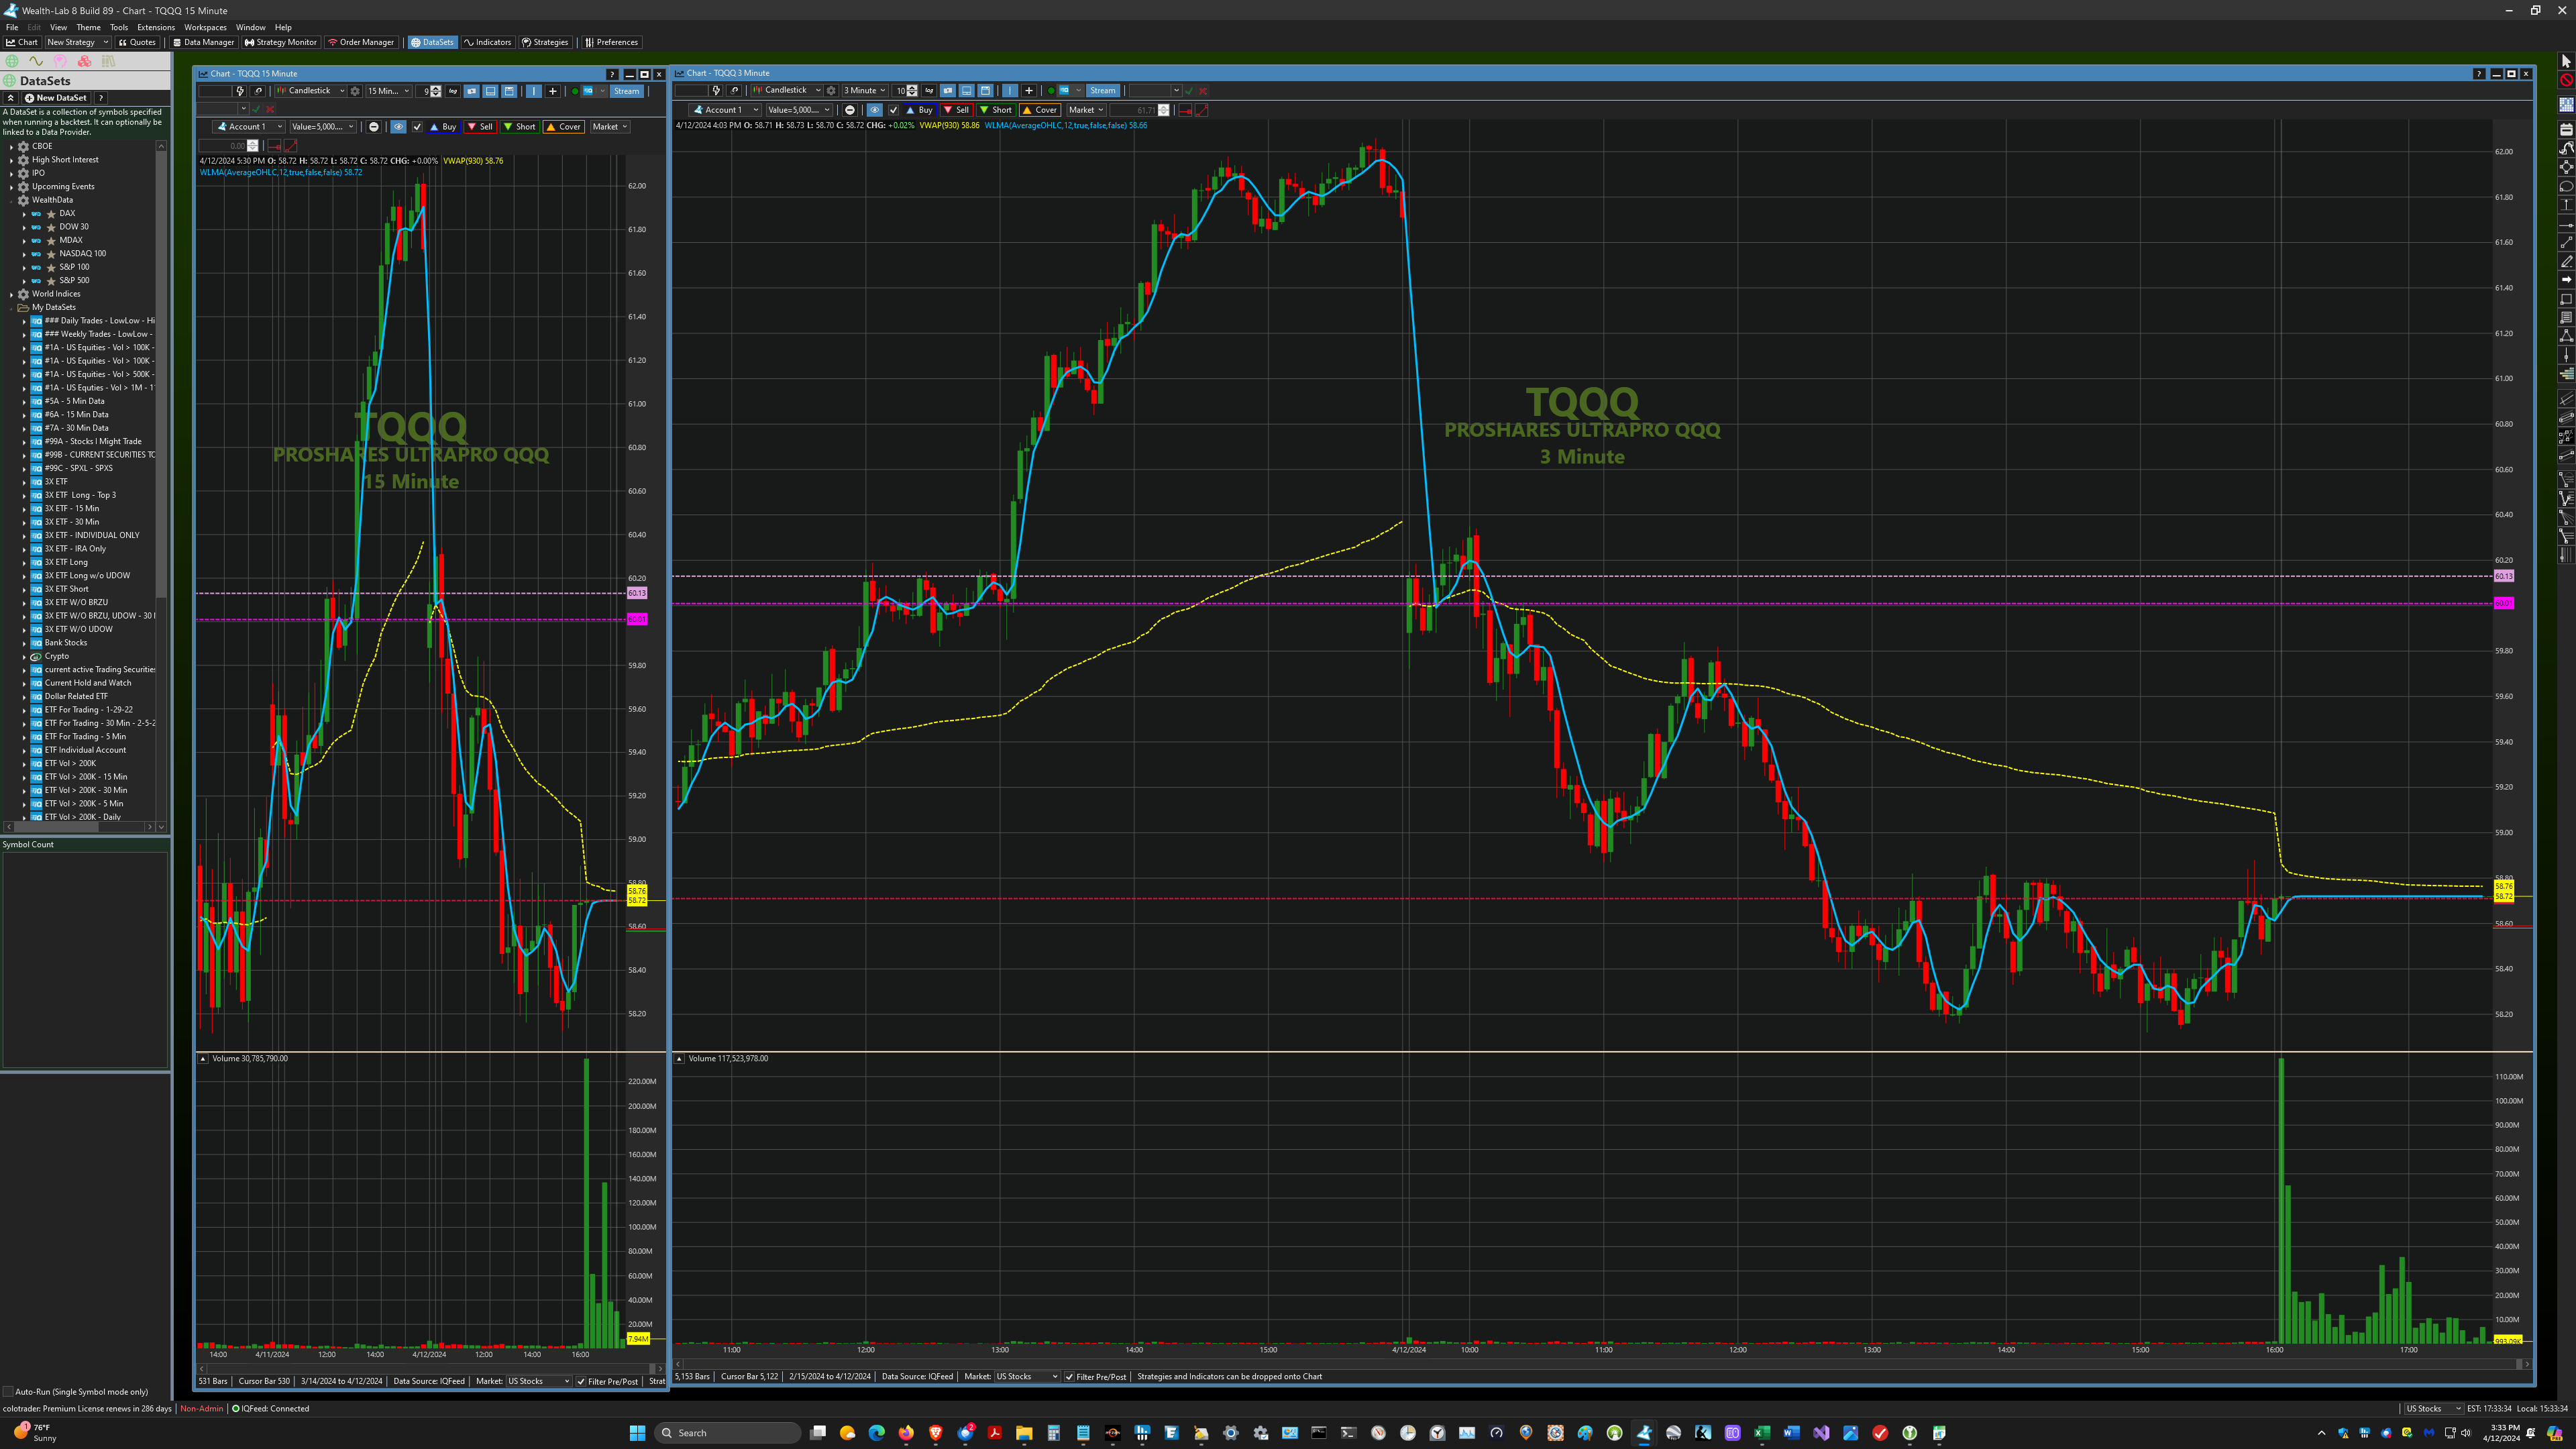The image size is (2576, 1449).
Task: Open Word from the Windows taskbar
Action: coord(1791,1433)
